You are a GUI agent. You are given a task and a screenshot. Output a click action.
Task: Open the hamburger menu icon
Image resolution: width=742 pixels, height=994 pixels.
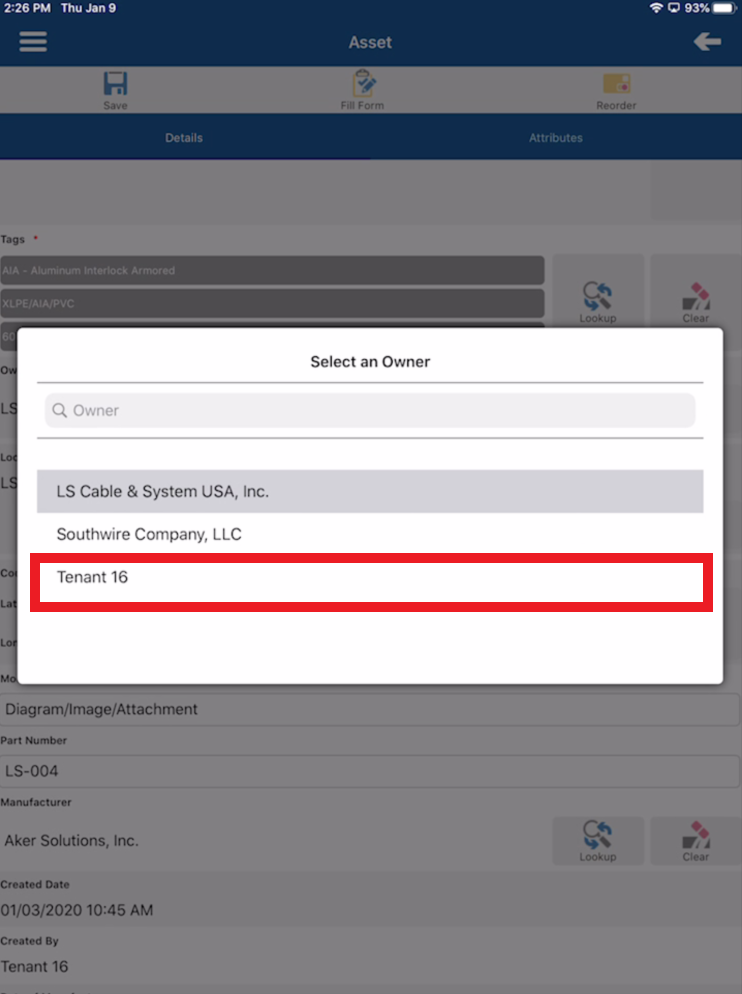33,42
